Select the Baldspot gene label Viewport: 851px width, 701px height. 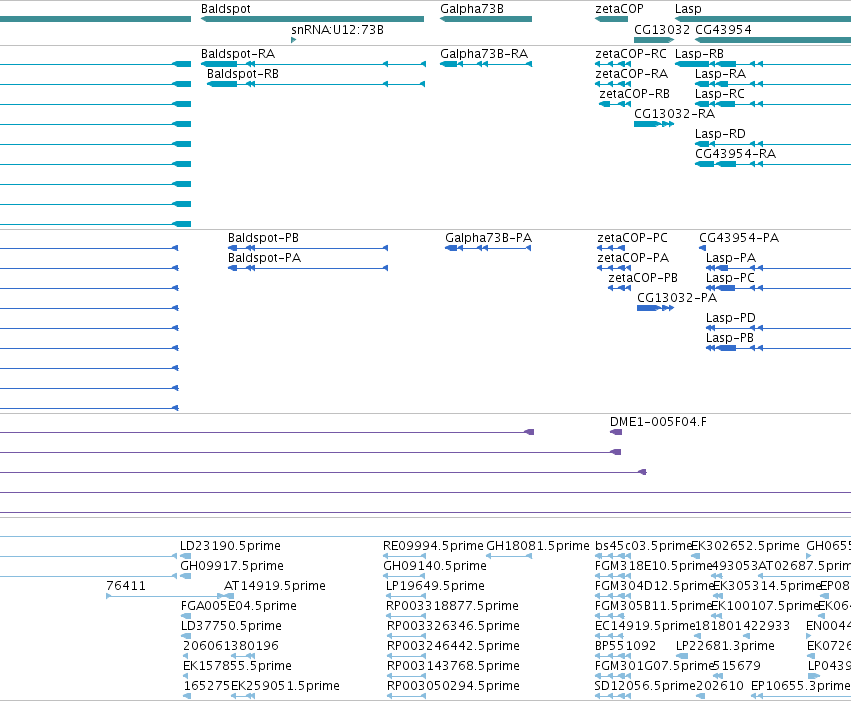coord(225,9)
